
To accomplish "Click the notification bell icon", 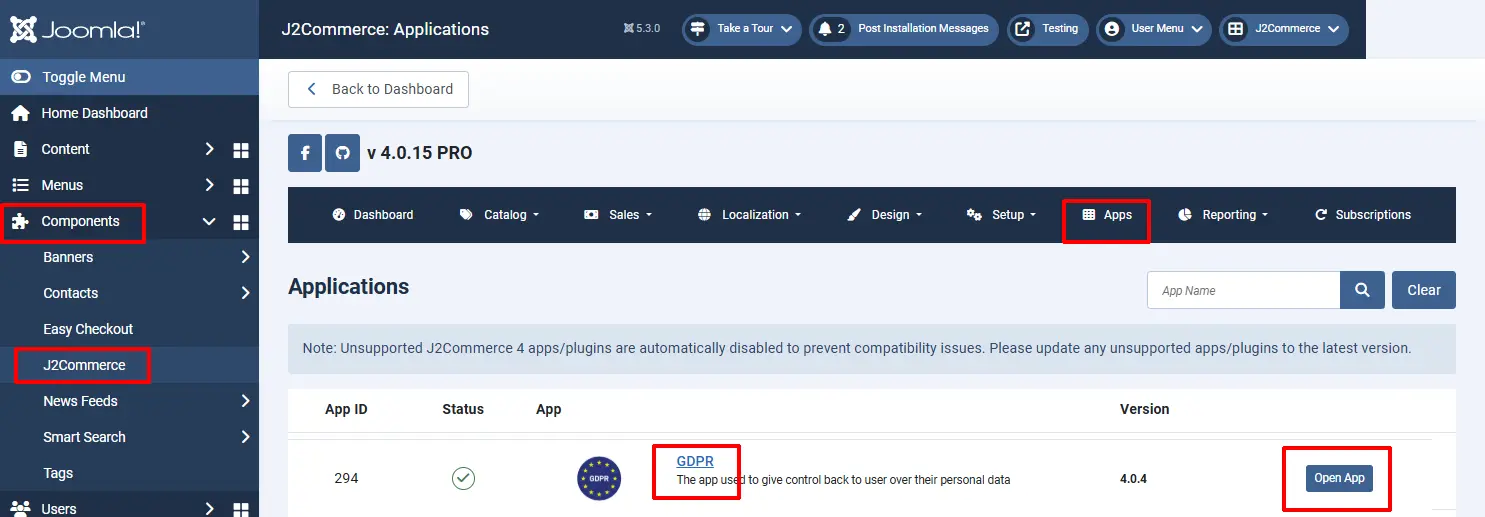I will click(825, 29).
